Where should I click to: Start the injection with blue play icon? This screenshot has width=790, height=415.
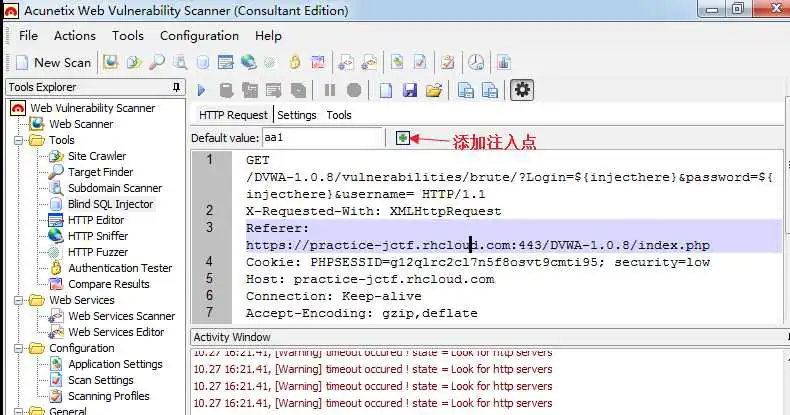tap(202, 90)
